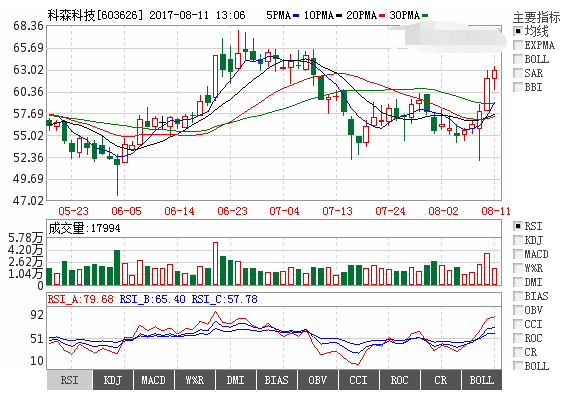The height and width of the screenshot is (395, 574).
Task: Open the OBV bottom tab
Action: click(x=318, y=380)
